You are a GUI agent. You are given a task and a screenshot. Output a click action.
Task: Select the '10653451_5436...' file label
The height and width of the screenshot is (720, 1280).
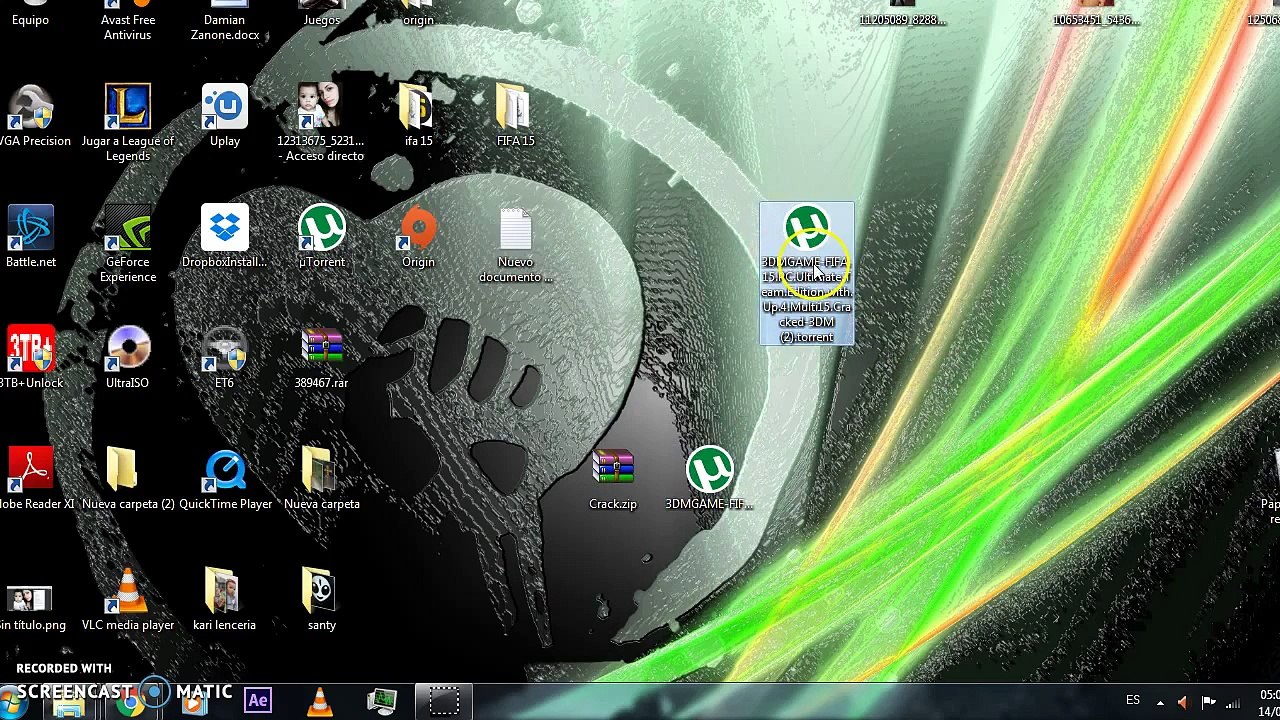tap(1096, 20)
